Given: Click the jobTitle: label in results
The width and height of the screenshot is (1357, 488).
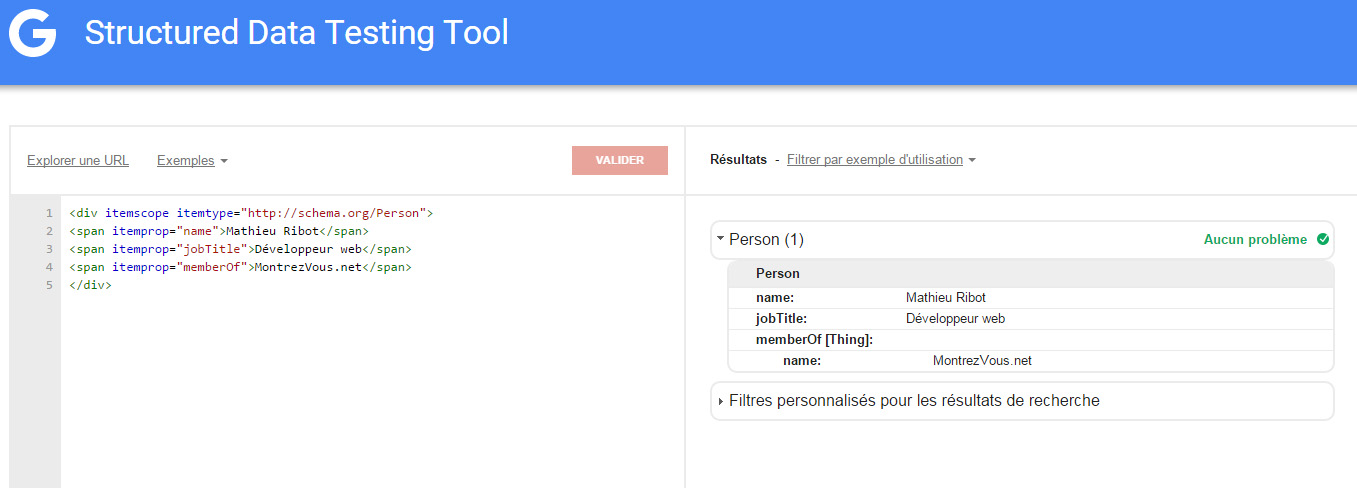Looking at the screenshot, I should (x=782, y=319).
